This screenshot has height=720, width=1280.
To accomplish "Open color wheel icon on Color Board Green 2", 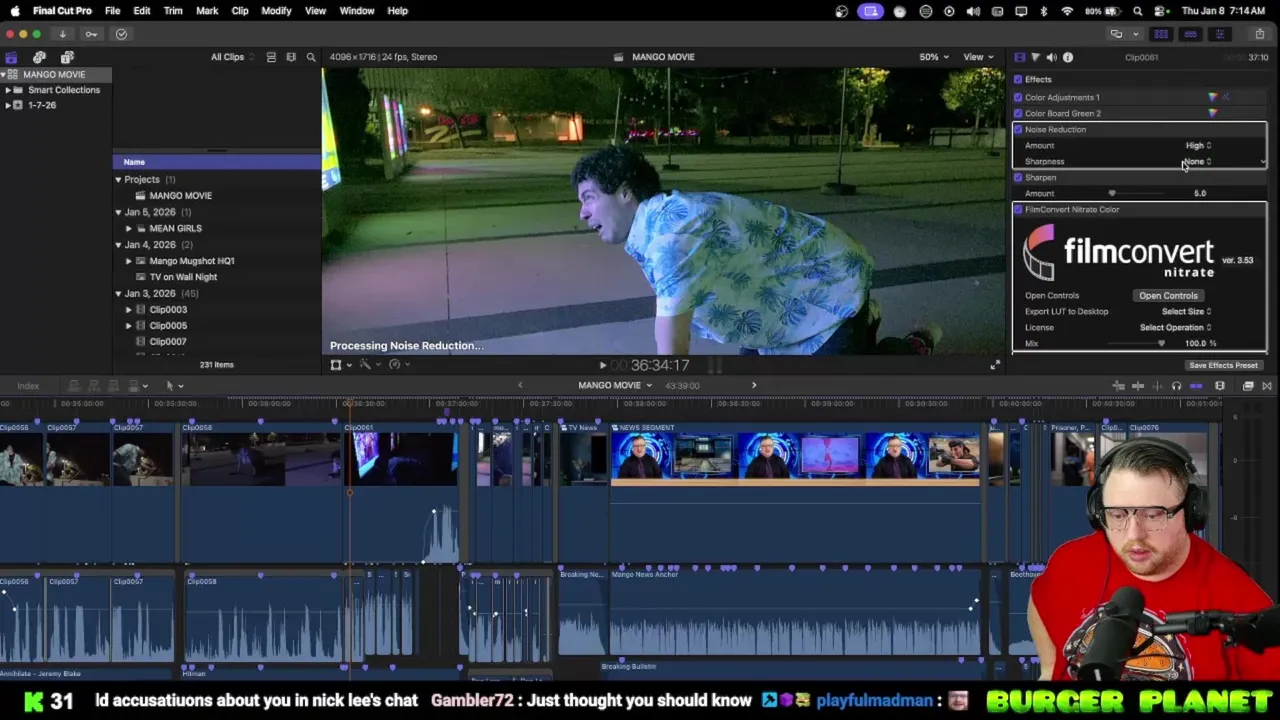I will 1213,113.
